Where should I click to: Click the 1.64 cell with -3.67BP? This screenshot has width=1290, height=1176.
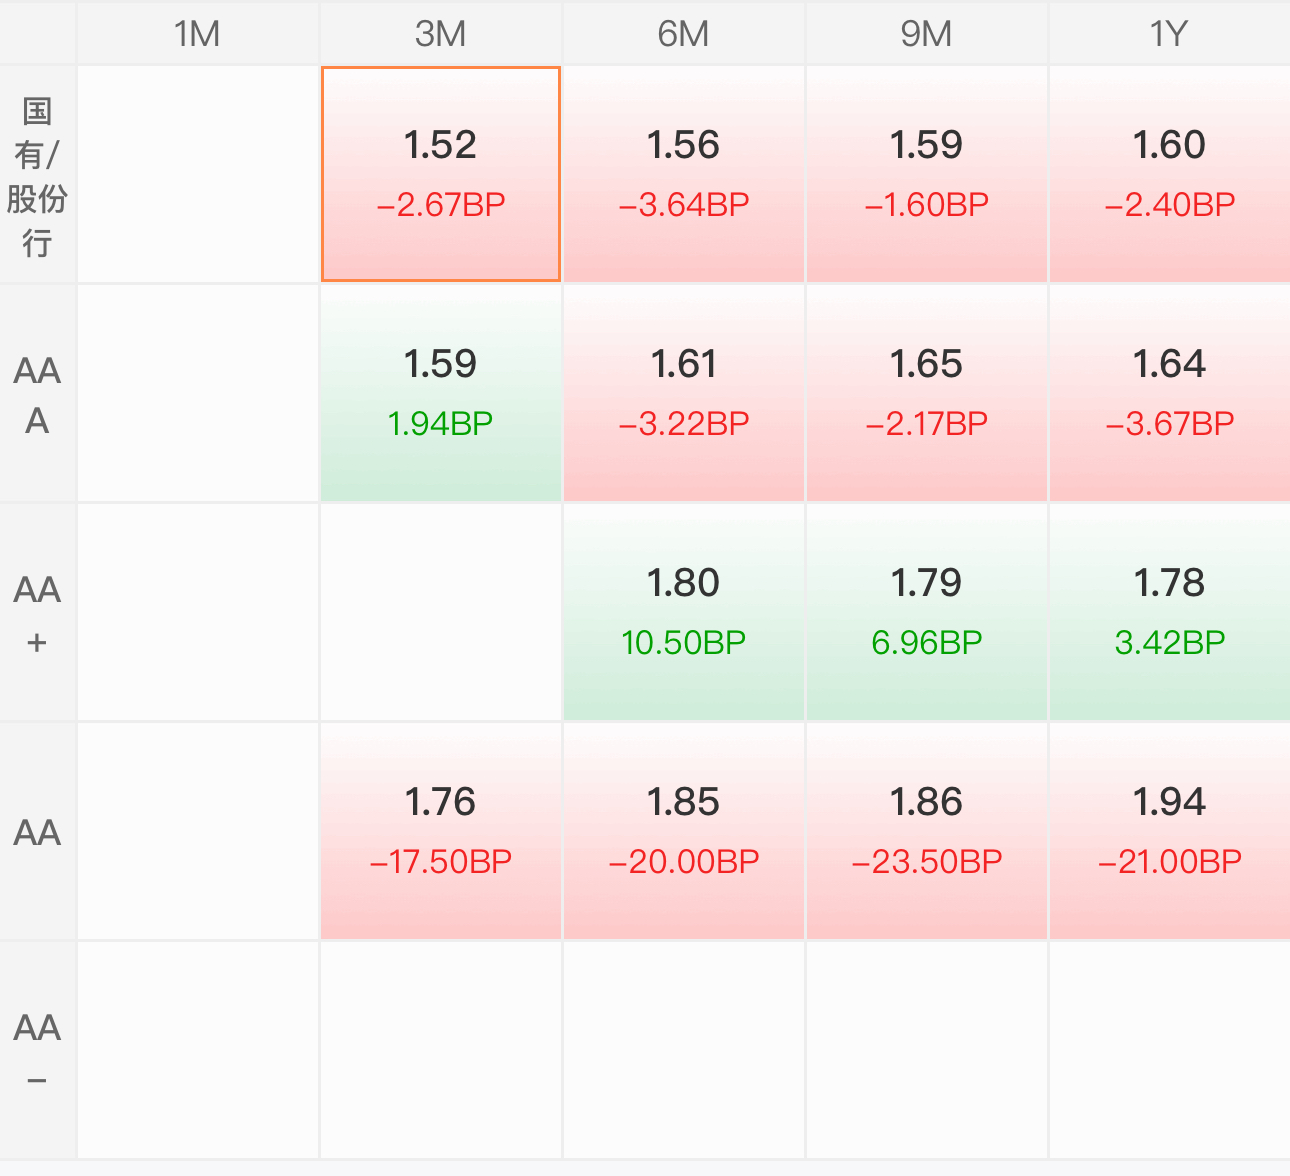click(x=1170, y=393)
